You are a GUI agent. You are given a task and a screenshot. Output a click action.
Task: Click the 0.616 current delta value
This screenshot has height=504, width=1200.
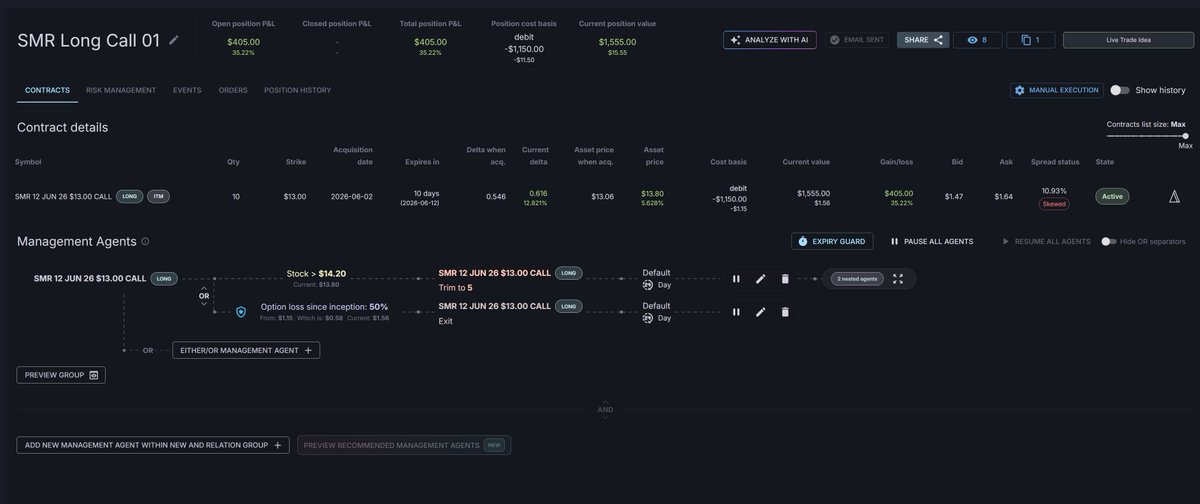click(538, 193)
